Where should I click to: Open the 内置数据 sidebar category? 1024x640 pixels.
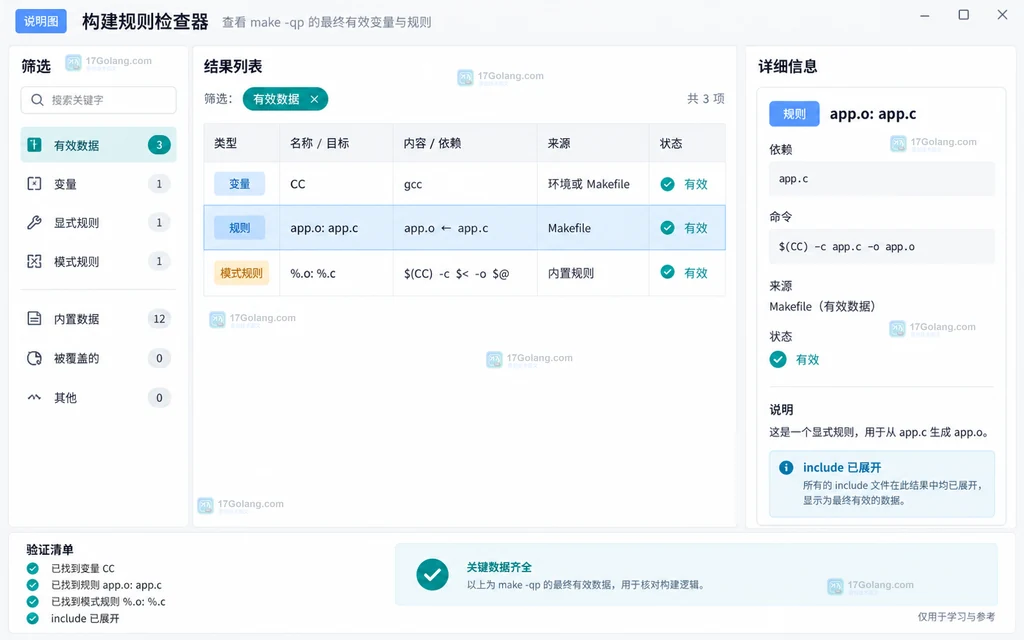99,319
